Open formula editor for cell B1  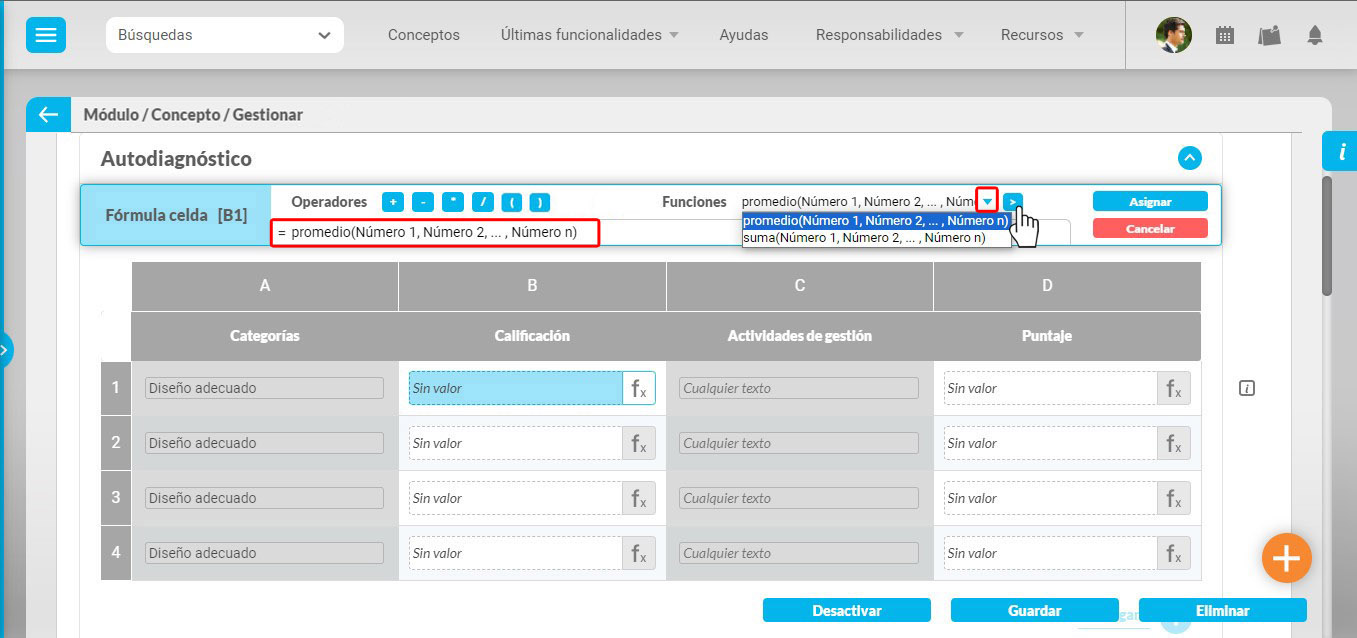[639, 388]
